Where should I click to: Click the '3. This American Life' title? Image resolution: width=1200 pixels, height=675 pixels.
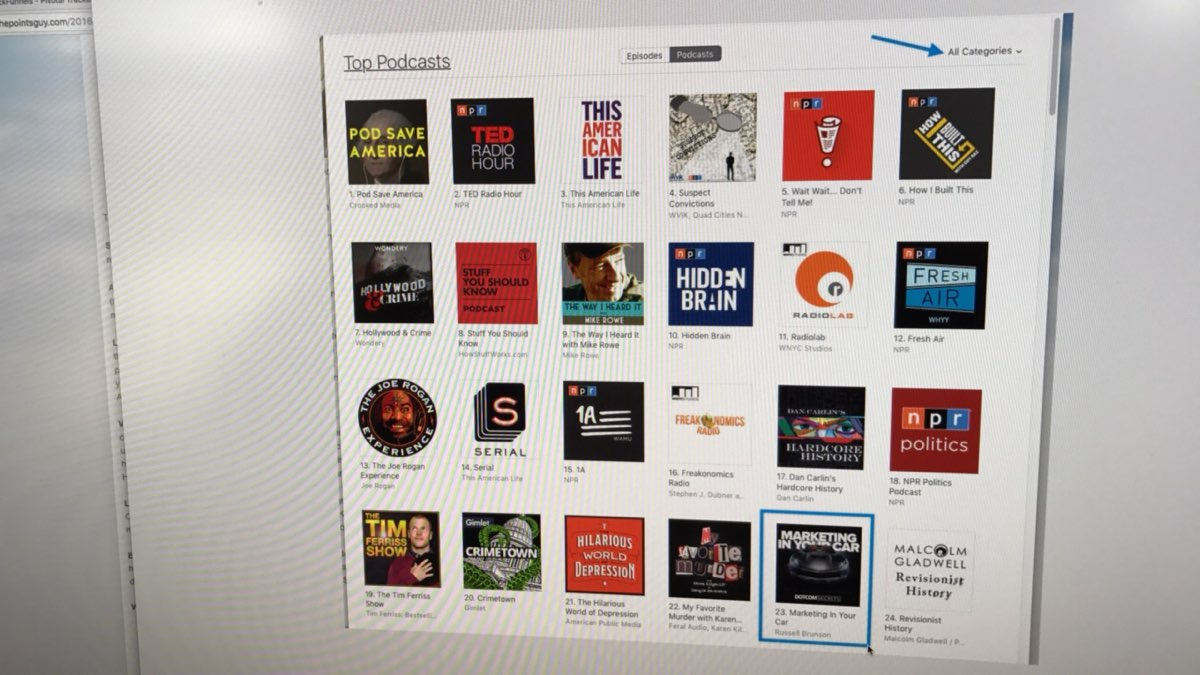600,193
